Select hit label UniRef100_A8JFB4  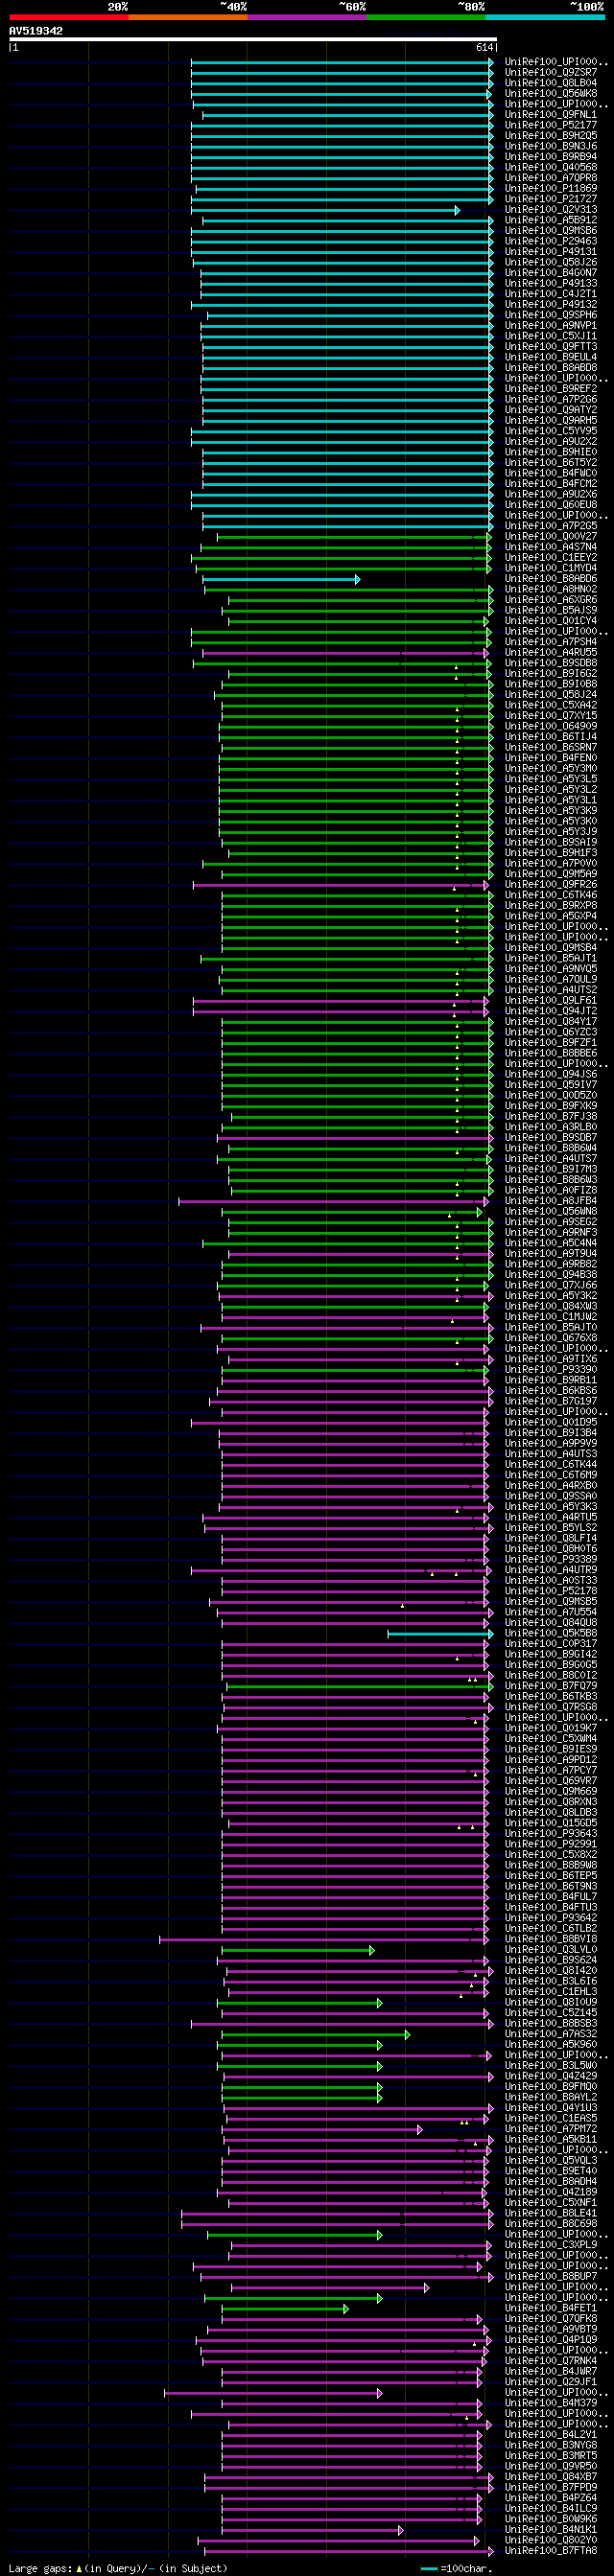click(551, 1201)
